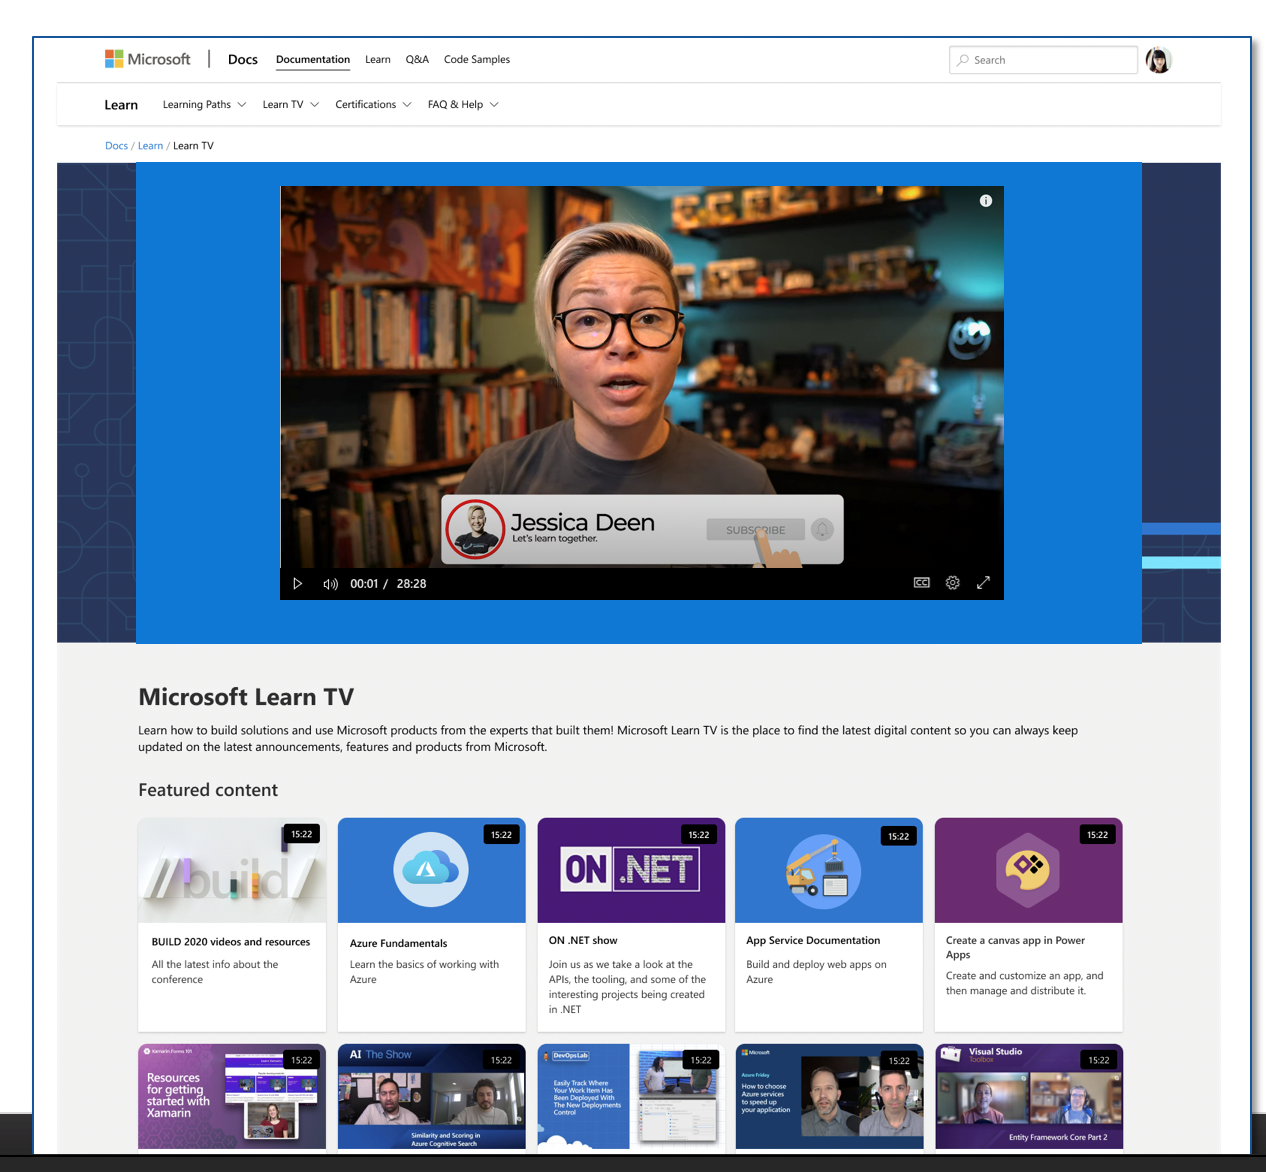Open Visual Studio Toolbox video thumbnail
1266x1172 pixels.
coord(1028,1096)
